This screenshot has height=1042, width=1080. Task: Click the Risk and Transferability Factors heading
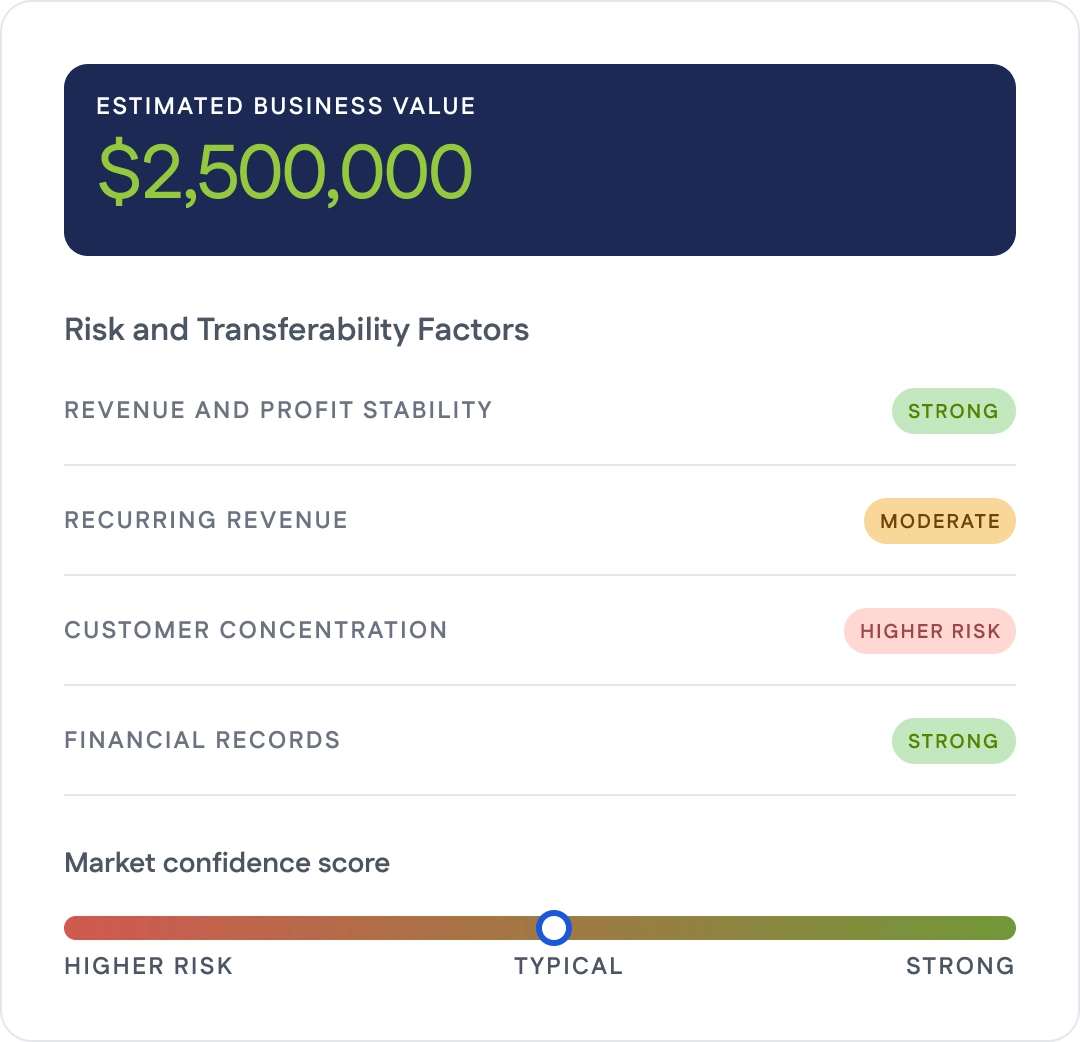[296, 329]
